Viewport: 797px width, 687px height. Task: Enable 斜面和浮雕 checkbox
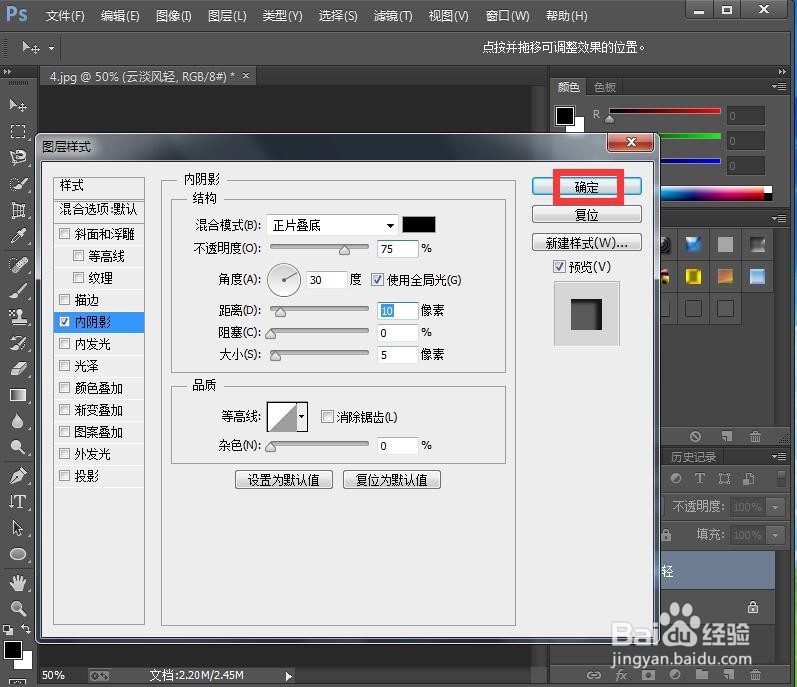[x=65, y=234]
